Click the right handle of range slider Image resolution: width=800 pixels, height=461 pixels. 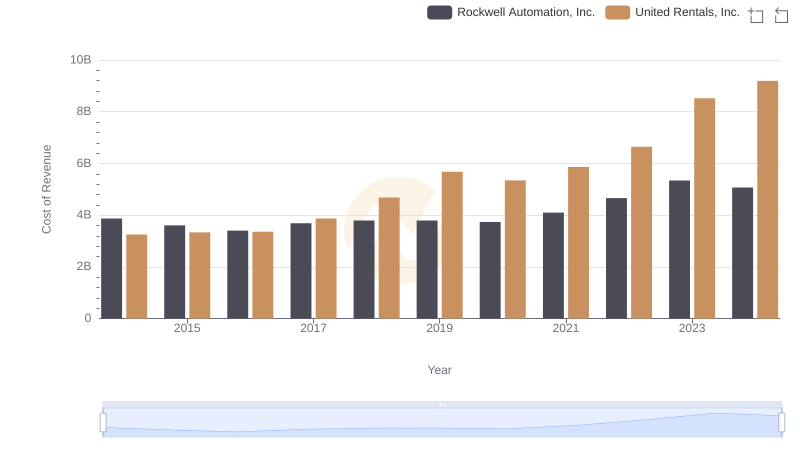pos(782,423)
